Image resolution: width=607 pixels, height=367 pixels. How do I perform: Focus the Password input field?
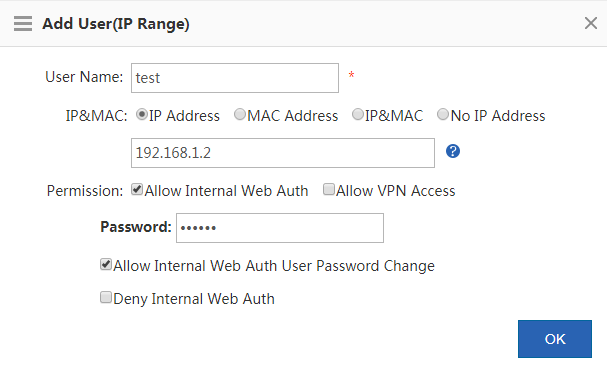point(280,228)
